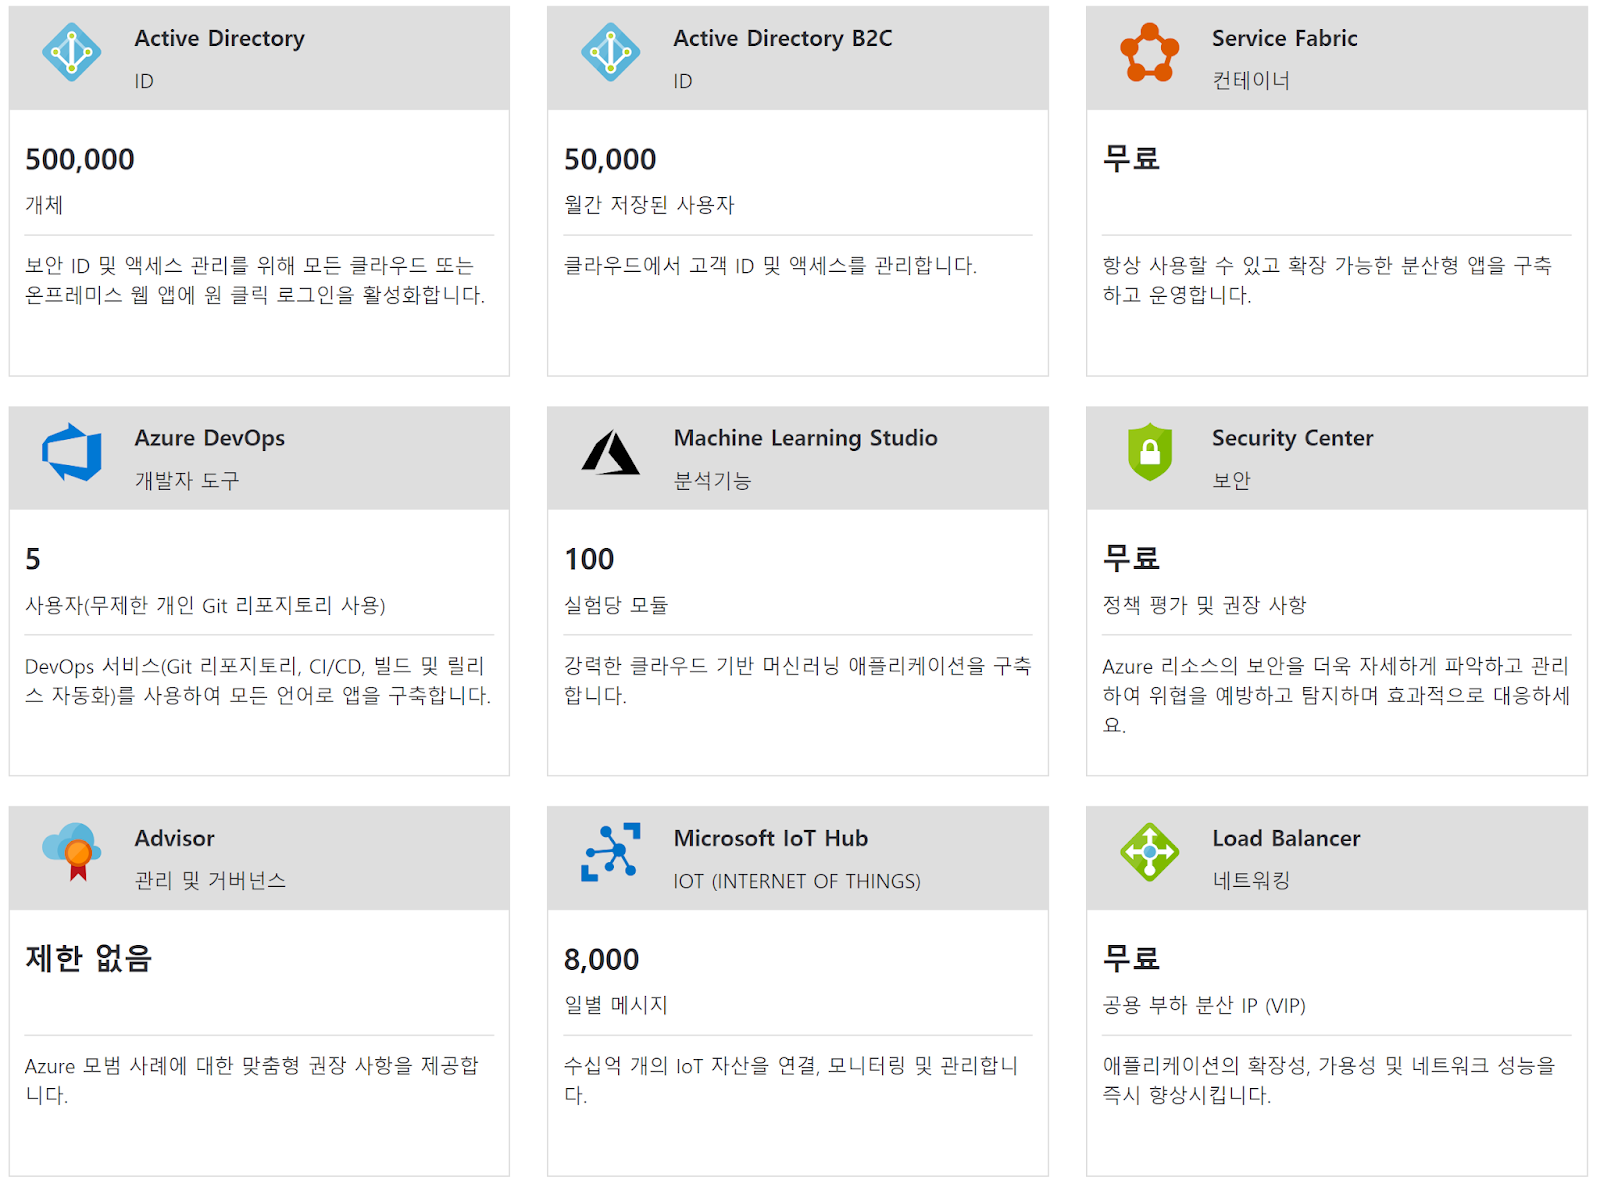Image resolution: width=1600 pixels, height=1188 pixels.
Task: Click 무료 in the Security Center card
Action: pos(1131,558)
